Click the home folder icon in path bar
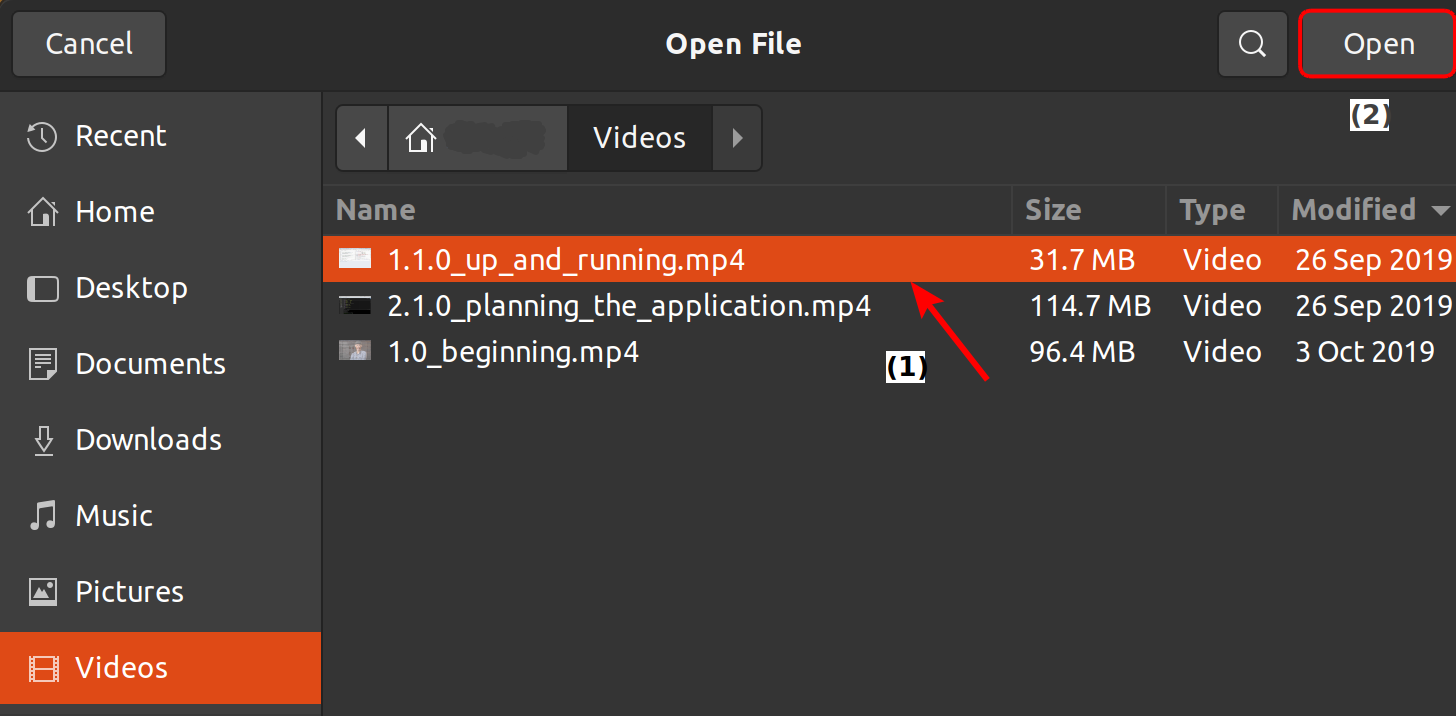The height and width of the screenshot is (716, 1456). [421, 138]
